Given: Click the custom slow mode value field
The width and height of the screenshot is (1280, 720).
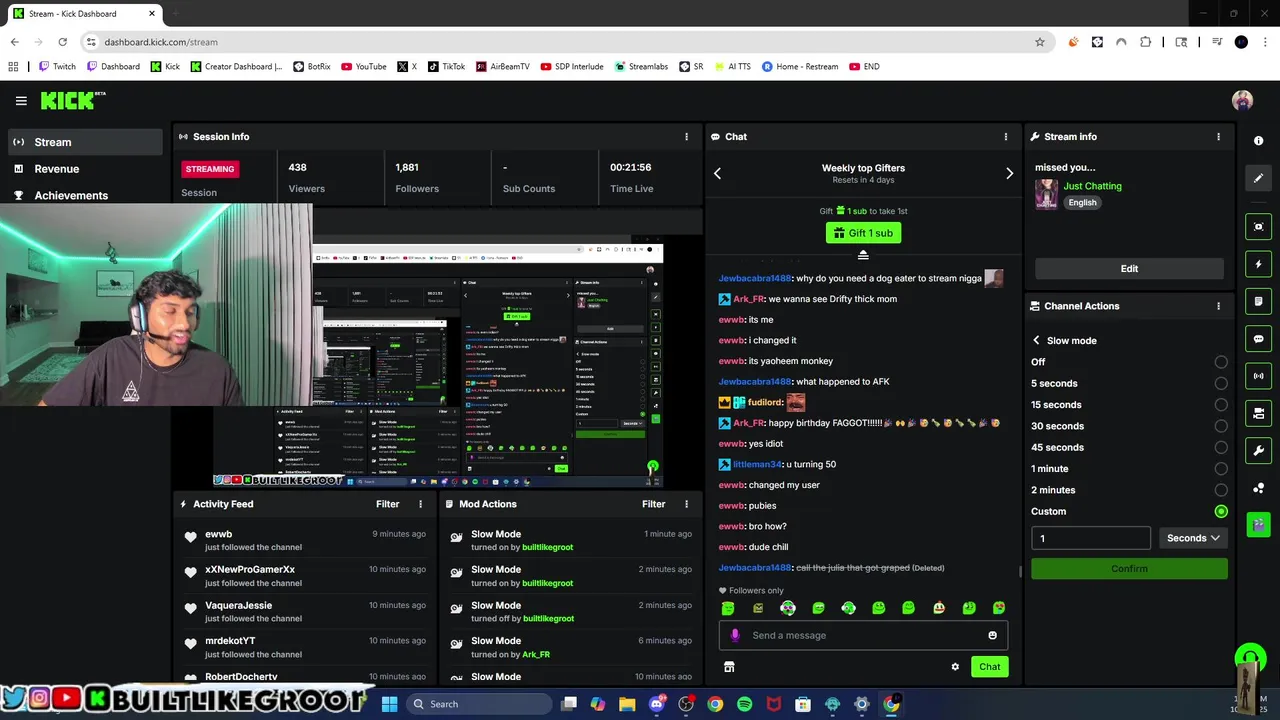Looking at the screenshot, I should point(1091,538).
